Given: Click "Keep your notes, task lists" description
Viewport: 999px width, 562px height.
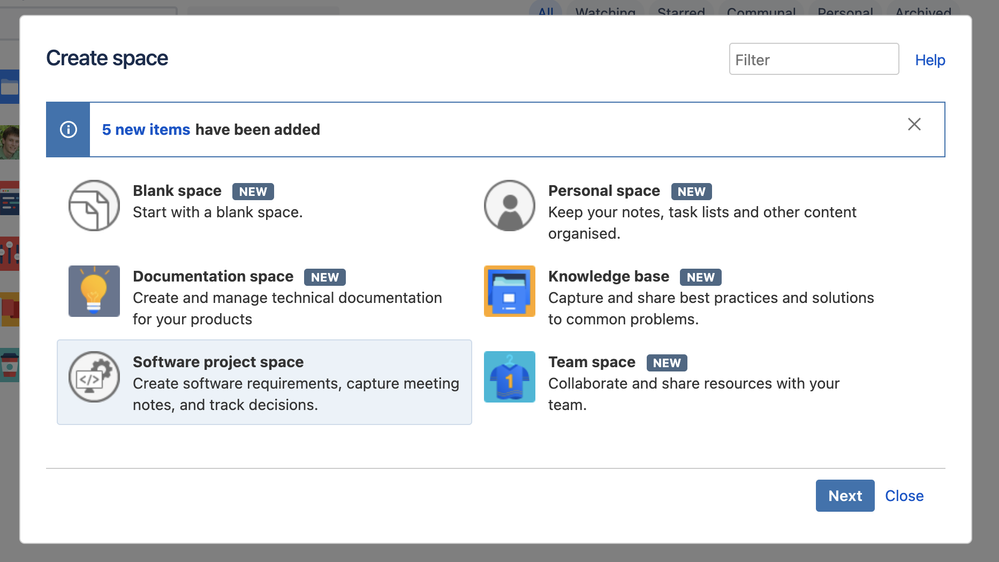Looking at the screenshot, I should (702, 223).
